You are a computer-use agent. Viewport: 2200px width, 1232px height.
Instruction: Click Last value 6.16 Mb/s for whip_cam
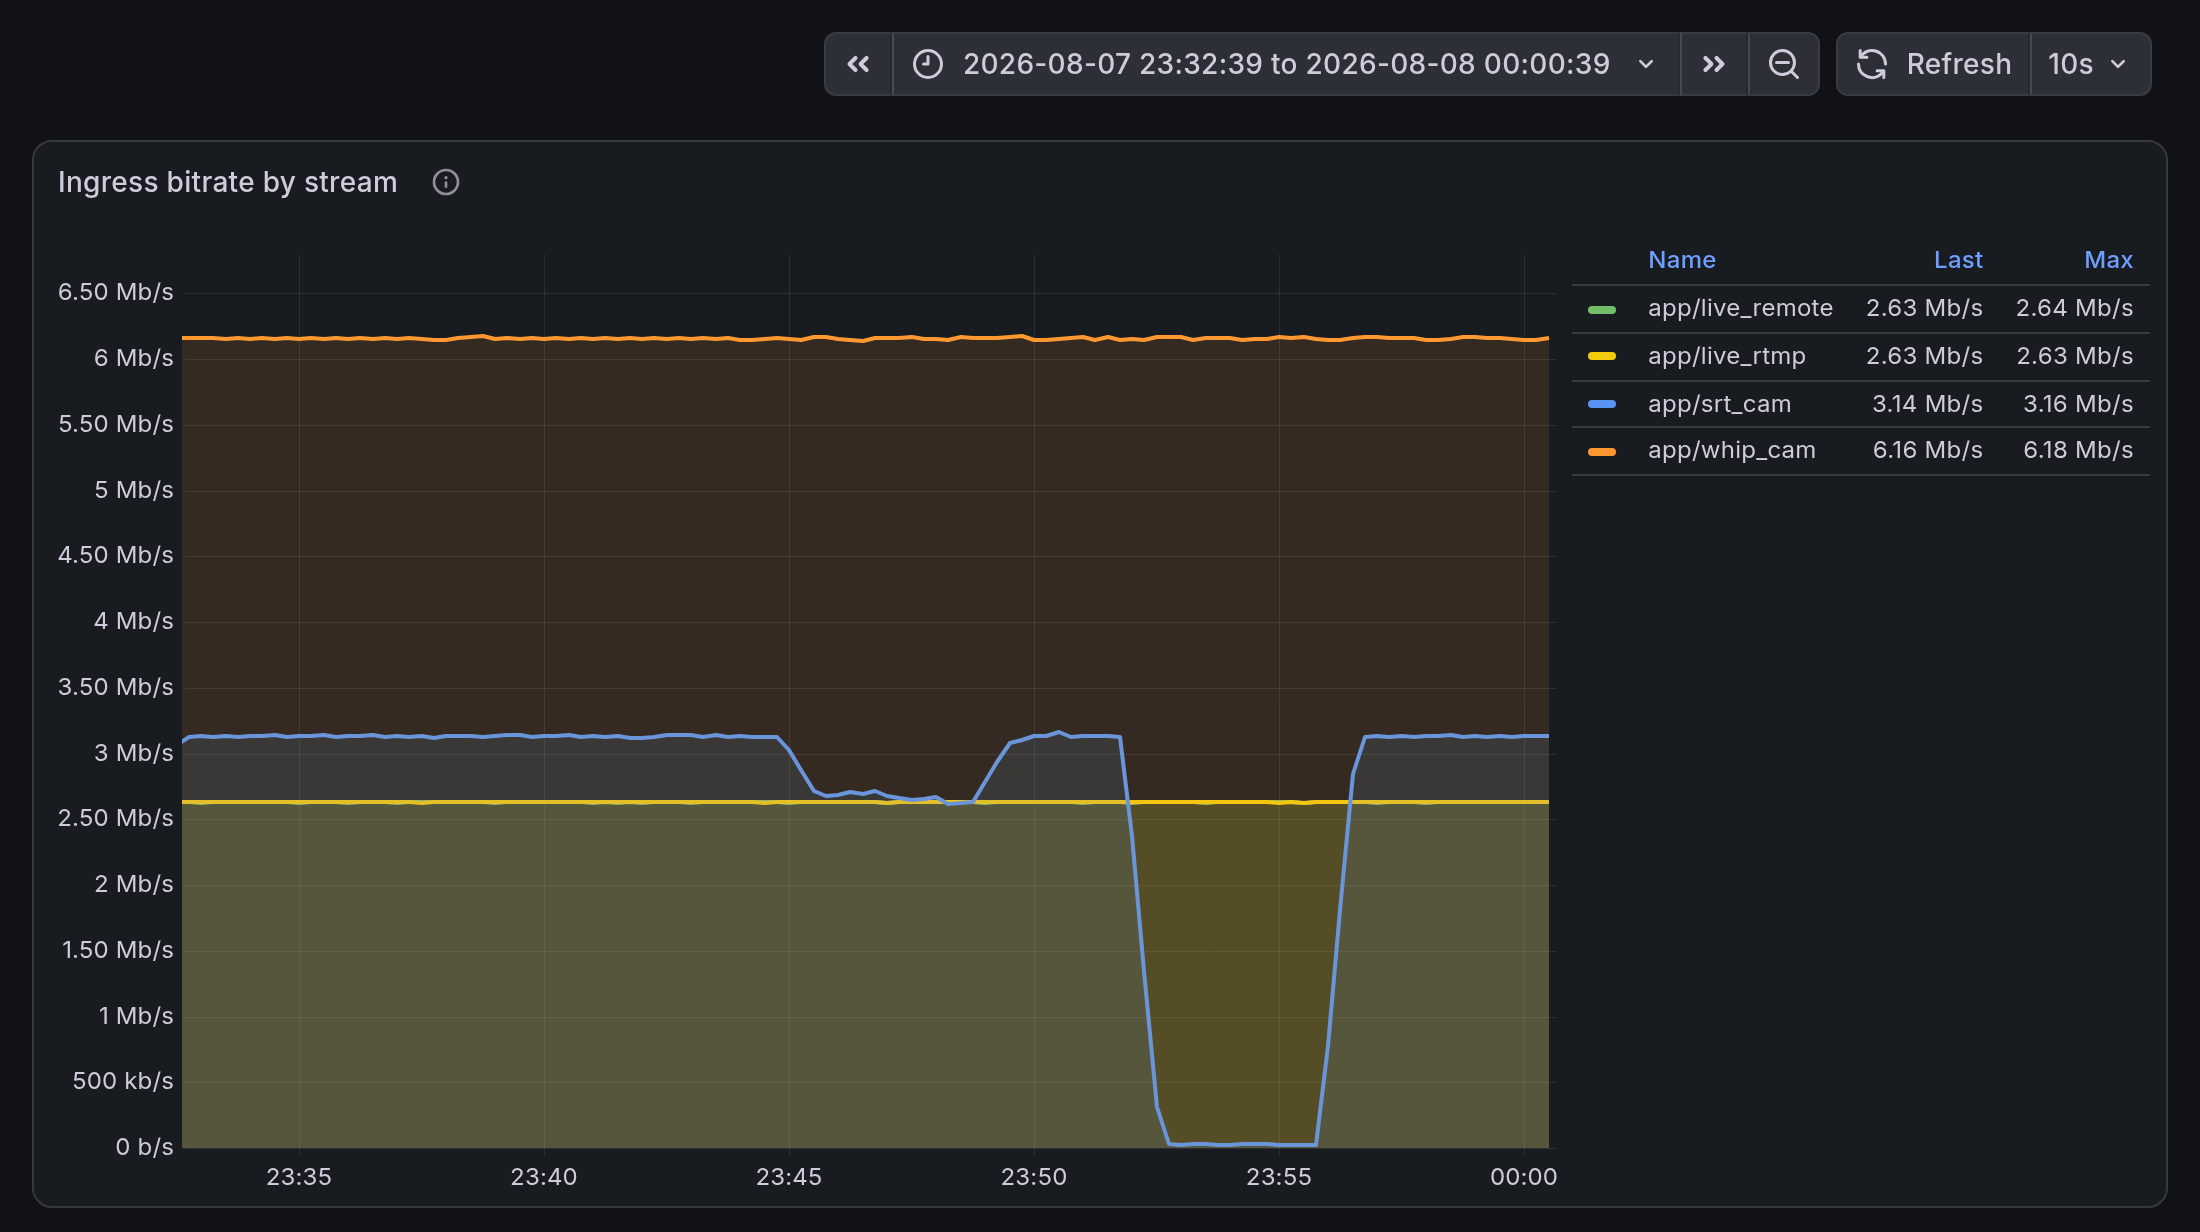coord(1927,450)
